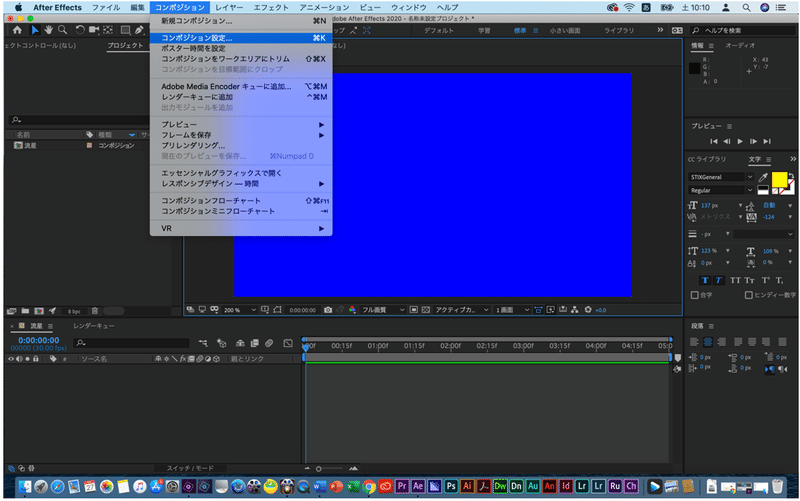Click the show channel RGB color icon
Viewport: 800px width, 501px height.
point(352,310)
